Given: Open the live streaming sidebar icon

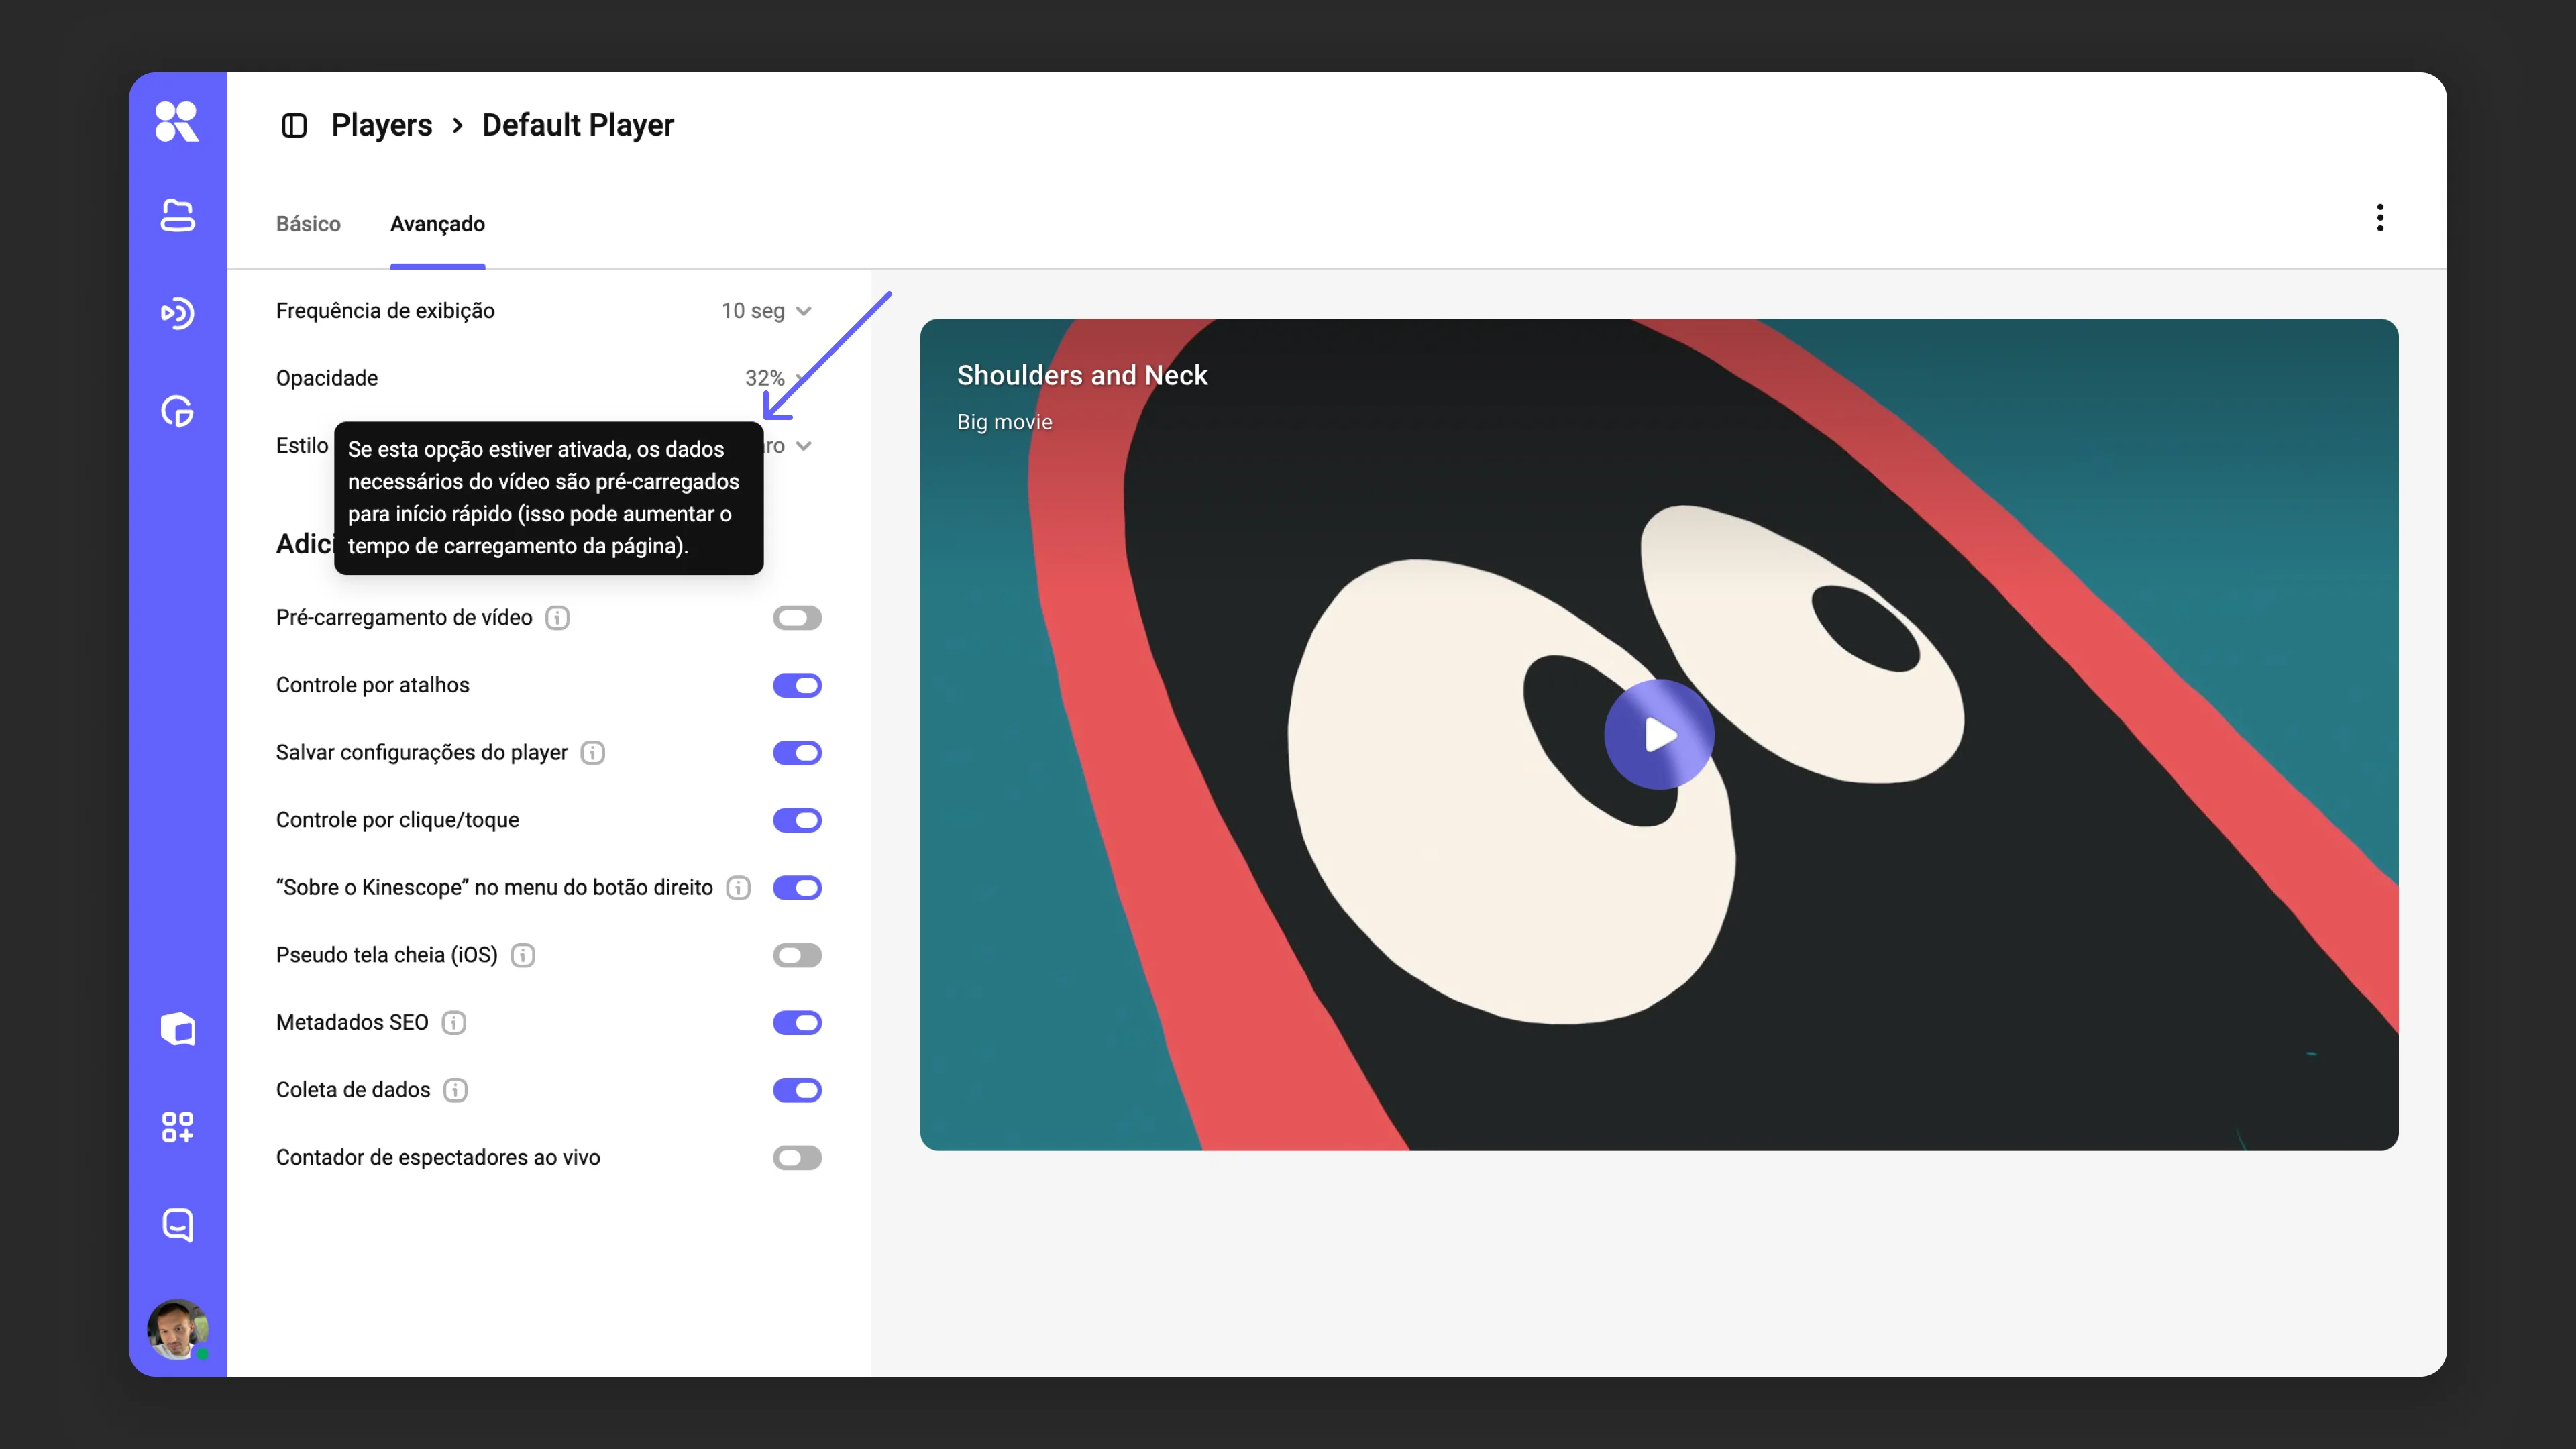Looking at the screenshot, I should [177, 313].
